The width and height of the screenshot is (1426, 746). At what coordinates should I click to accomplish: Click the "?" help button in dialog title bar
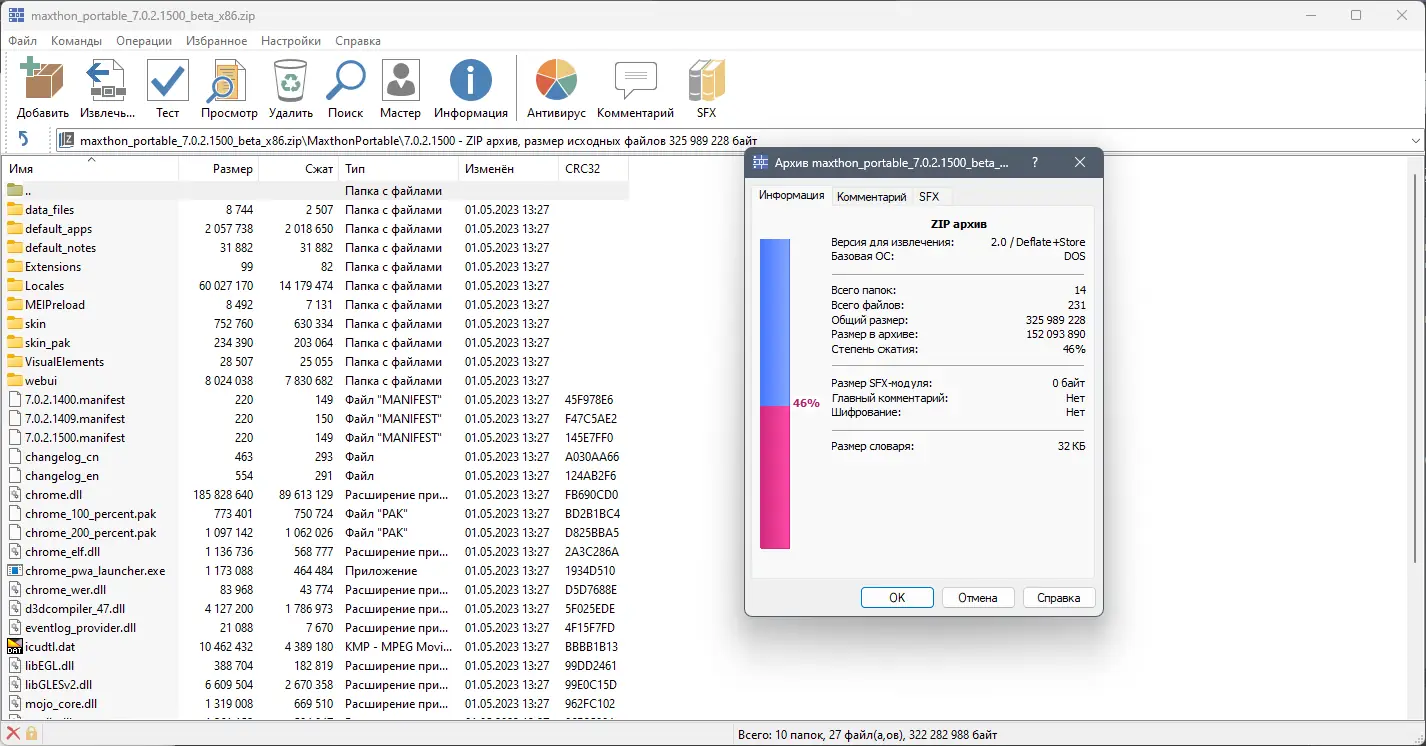click(1034, 163)
